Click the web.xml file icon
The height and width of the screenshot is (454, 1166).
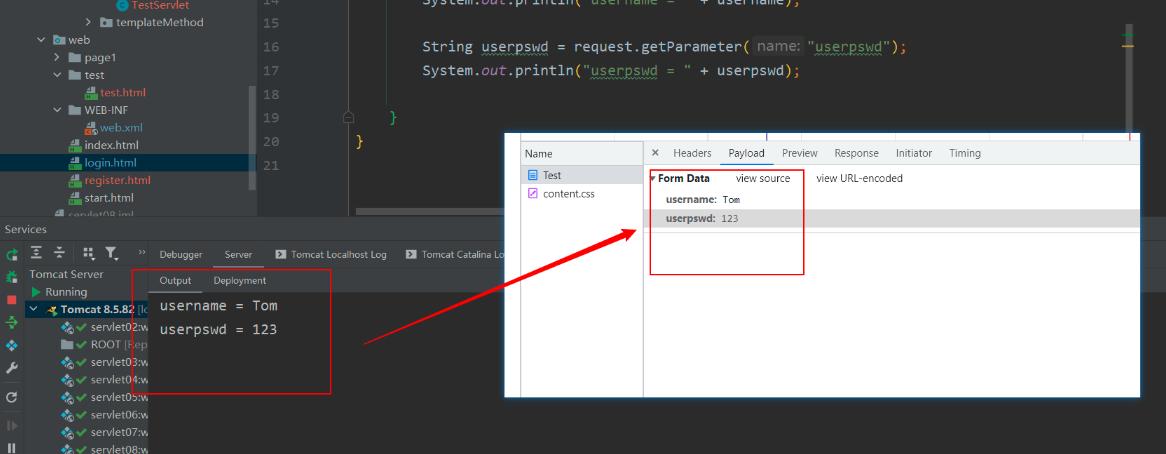[x=91, y=128]
